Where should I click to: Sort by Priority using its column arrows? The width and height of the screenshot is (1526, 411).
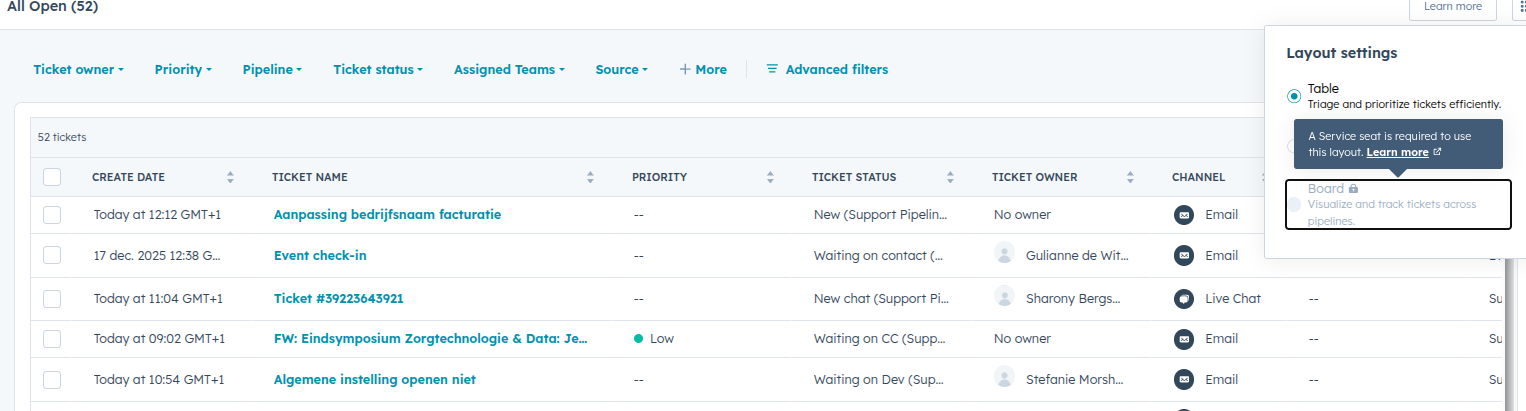pyautogui.click(x=770, y=177)
